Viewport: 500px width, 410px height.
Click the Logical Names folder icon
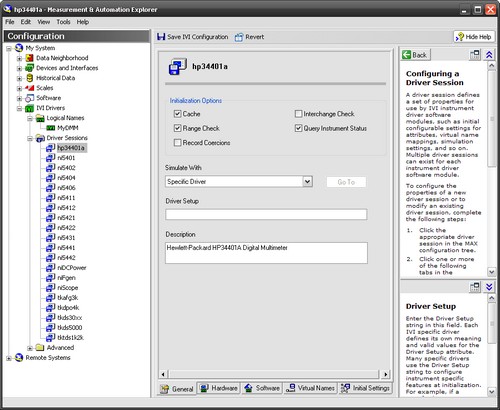click(40, 118)
